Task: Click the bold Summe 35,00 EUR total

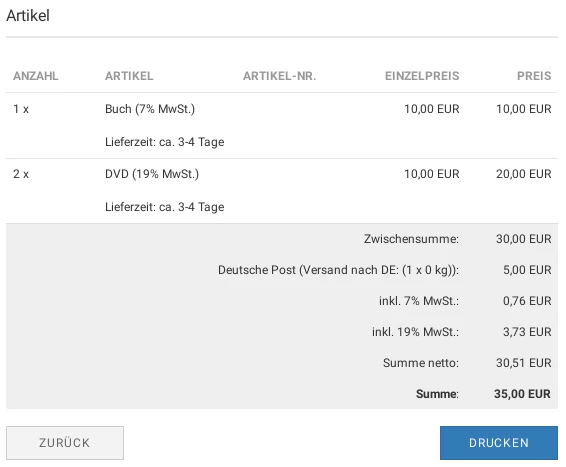Action: click(522, 394)
